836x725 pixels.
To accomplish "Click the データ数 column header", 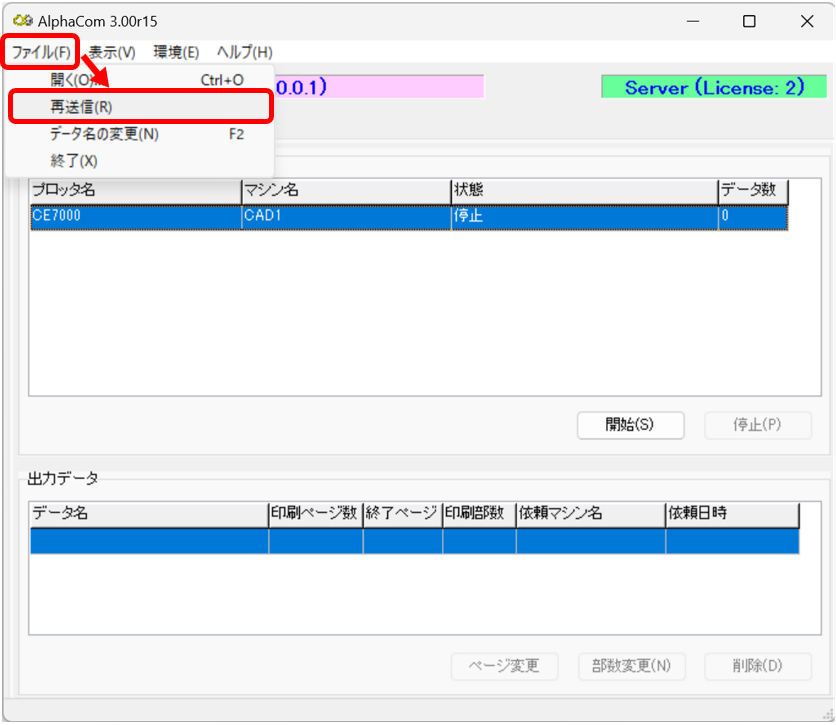I will [753, 190].
